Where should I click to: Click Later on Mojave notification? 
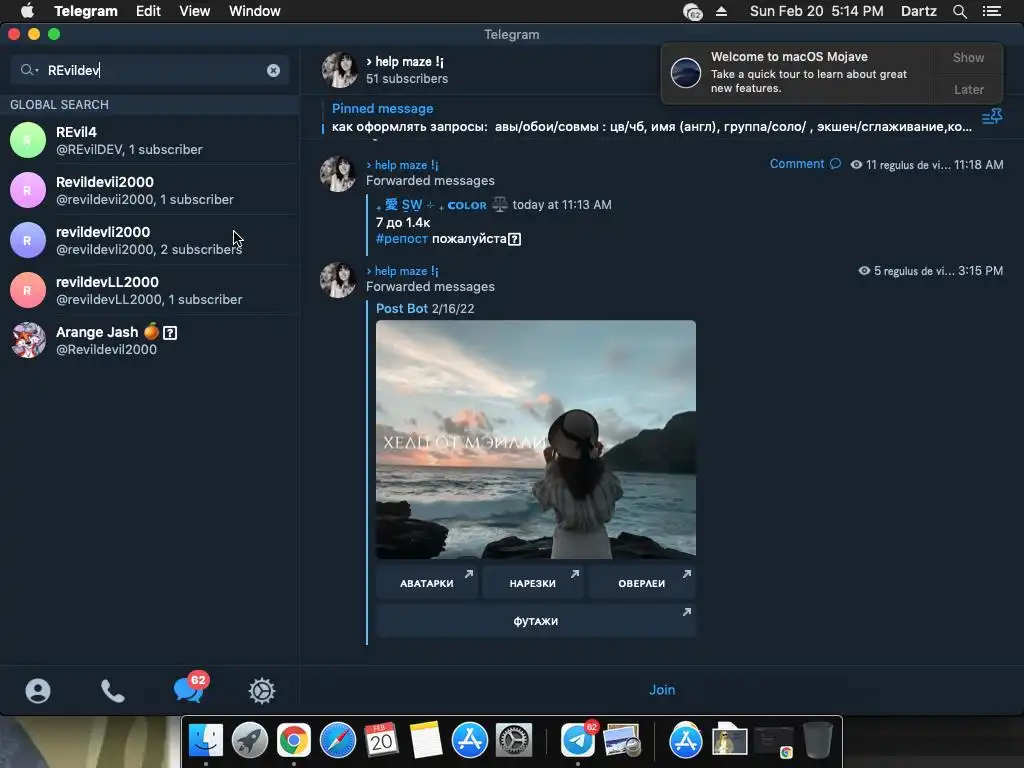click(x=968, y=89)
